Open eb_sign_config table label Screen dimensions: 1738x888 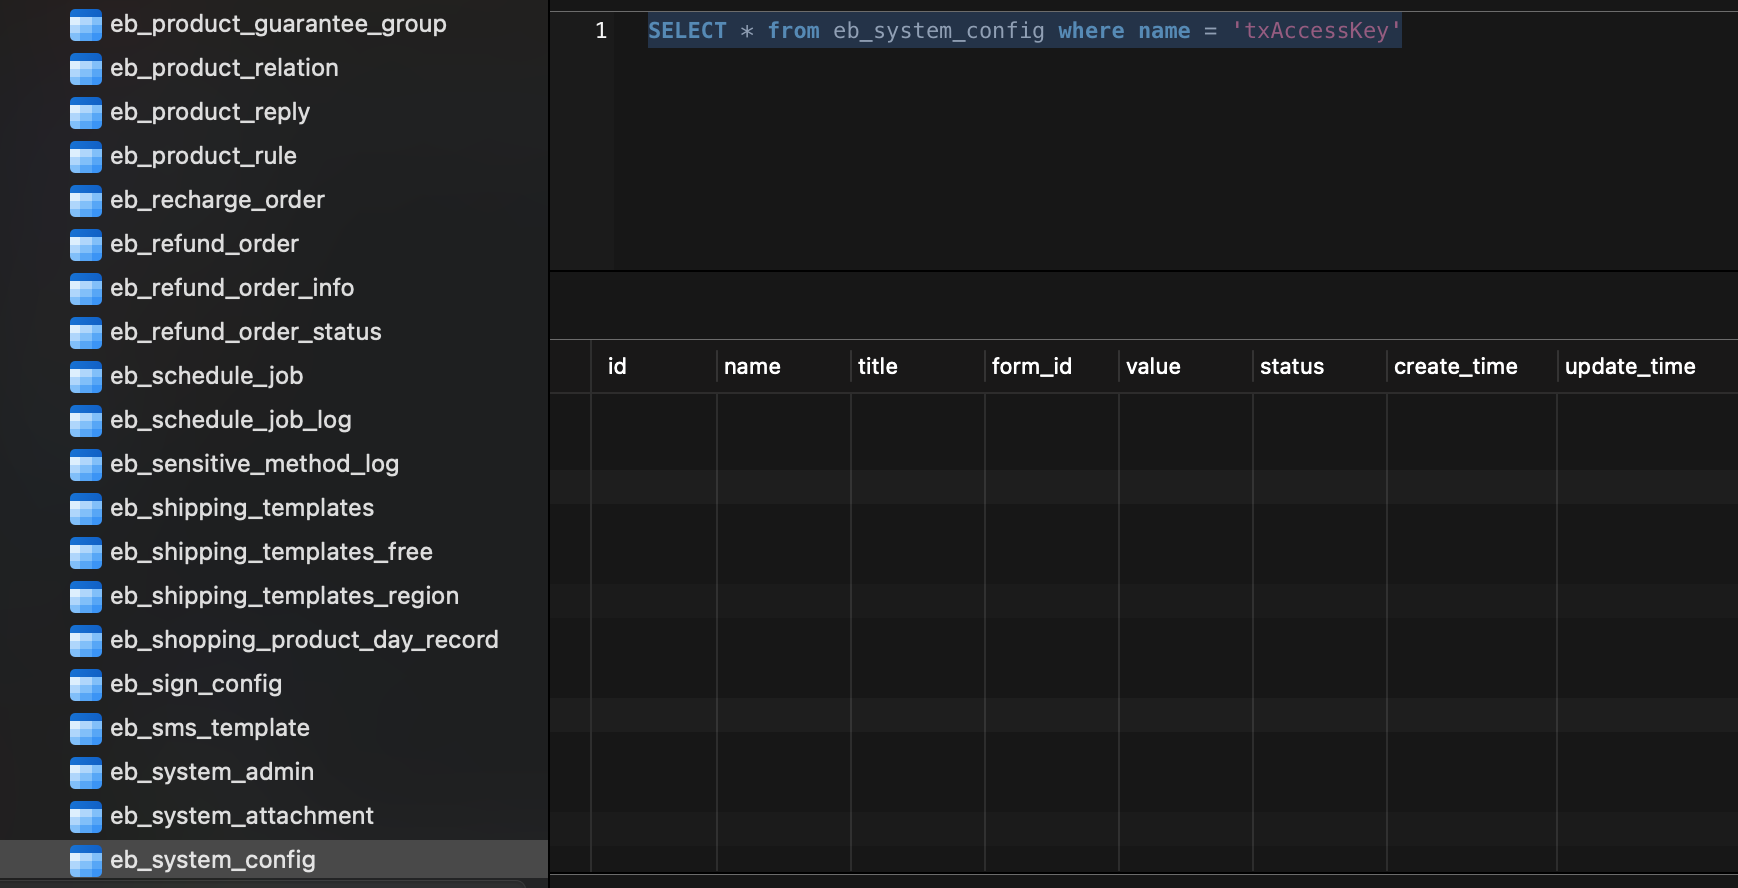196,684
